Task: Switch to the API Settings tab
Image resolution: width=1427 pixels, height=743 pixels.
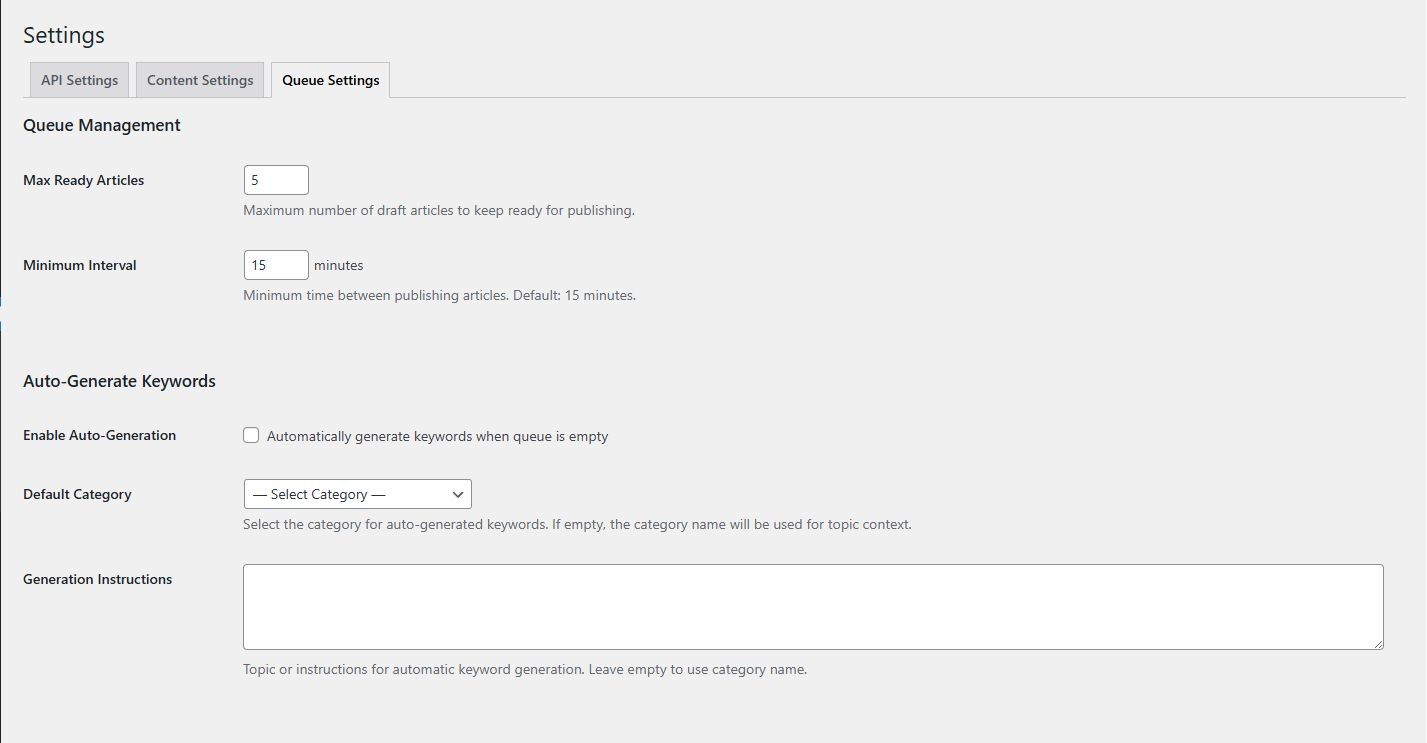Action: pyautogui.click(x=78, y=79)
